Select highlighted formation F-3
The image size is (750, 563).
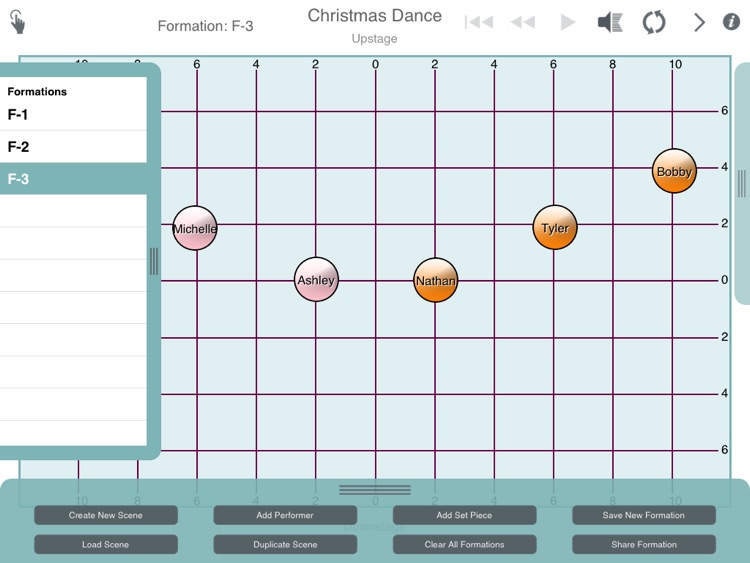[x=73, y=179]
